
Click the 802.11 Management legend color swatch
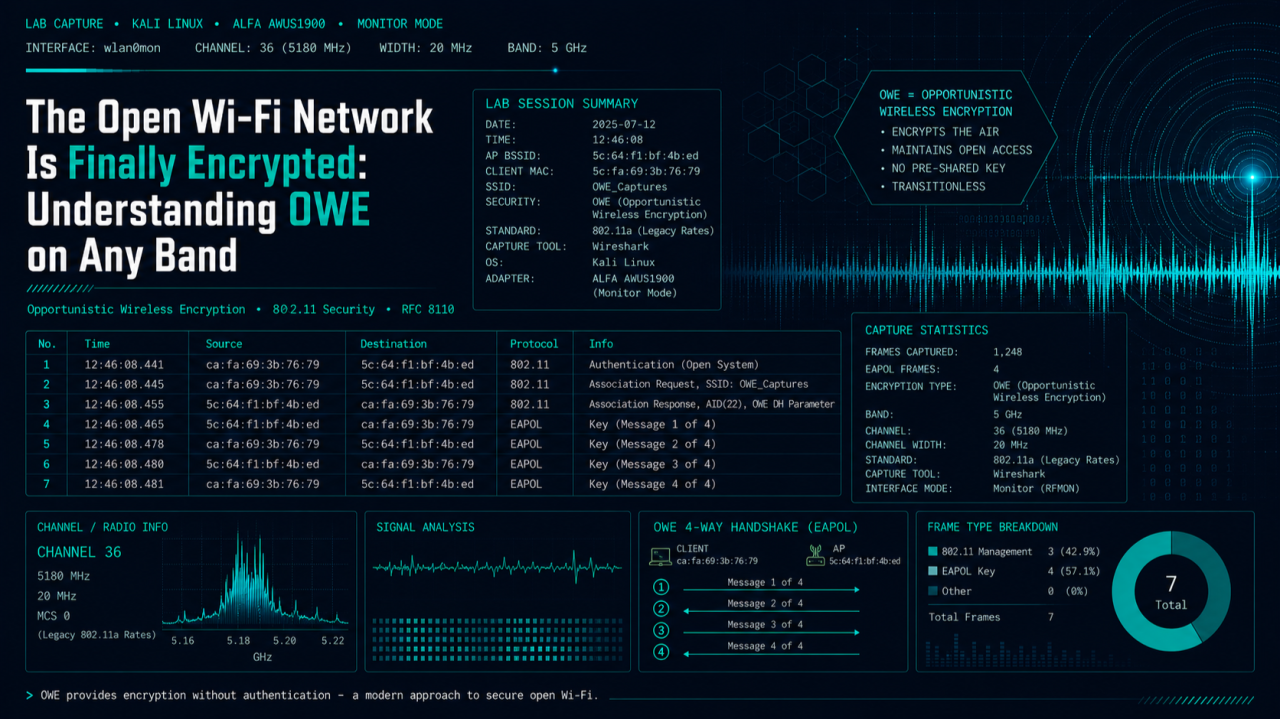point(933,552)
